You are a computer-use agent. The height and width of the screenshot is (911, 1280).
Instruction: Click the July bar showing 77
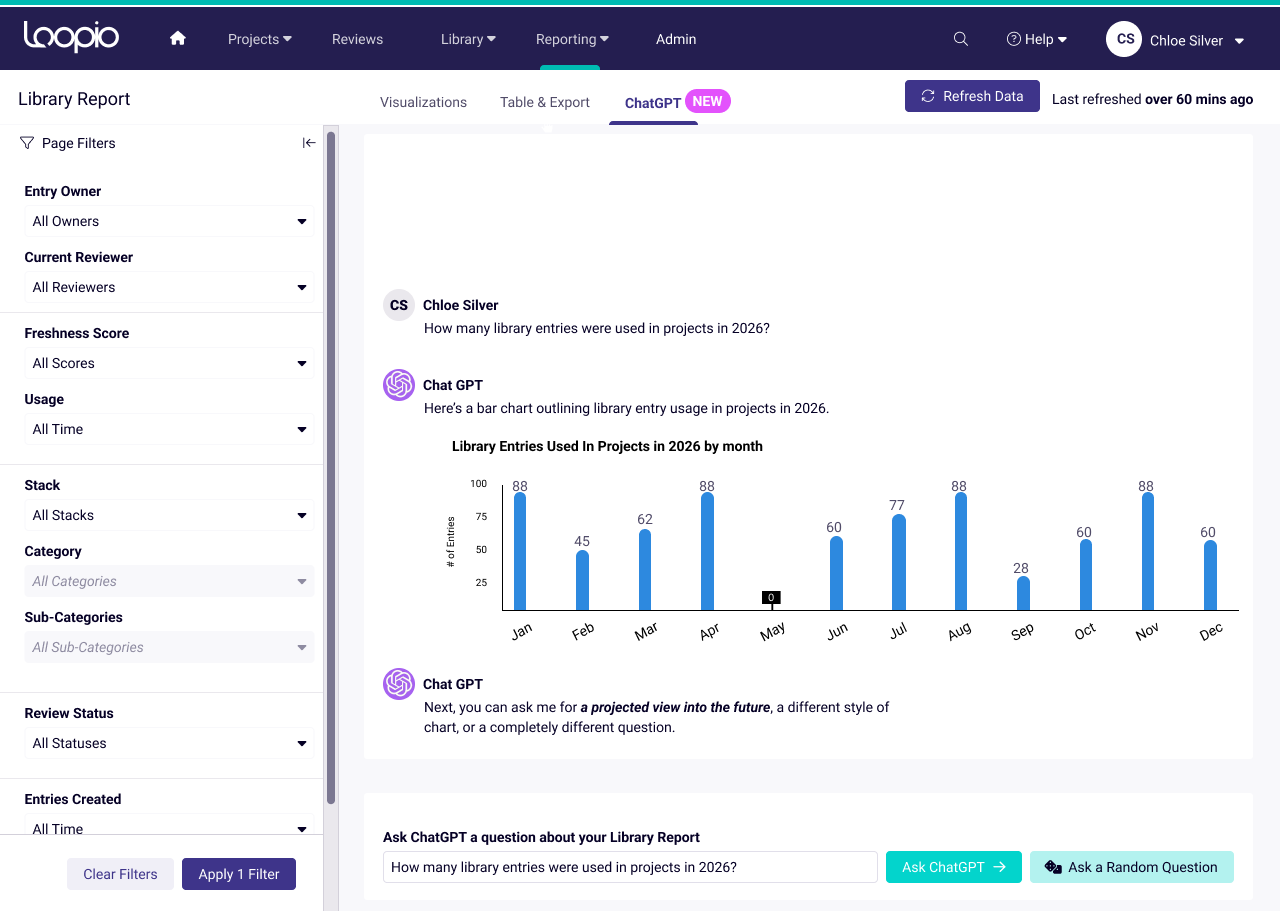pos(899,562)
